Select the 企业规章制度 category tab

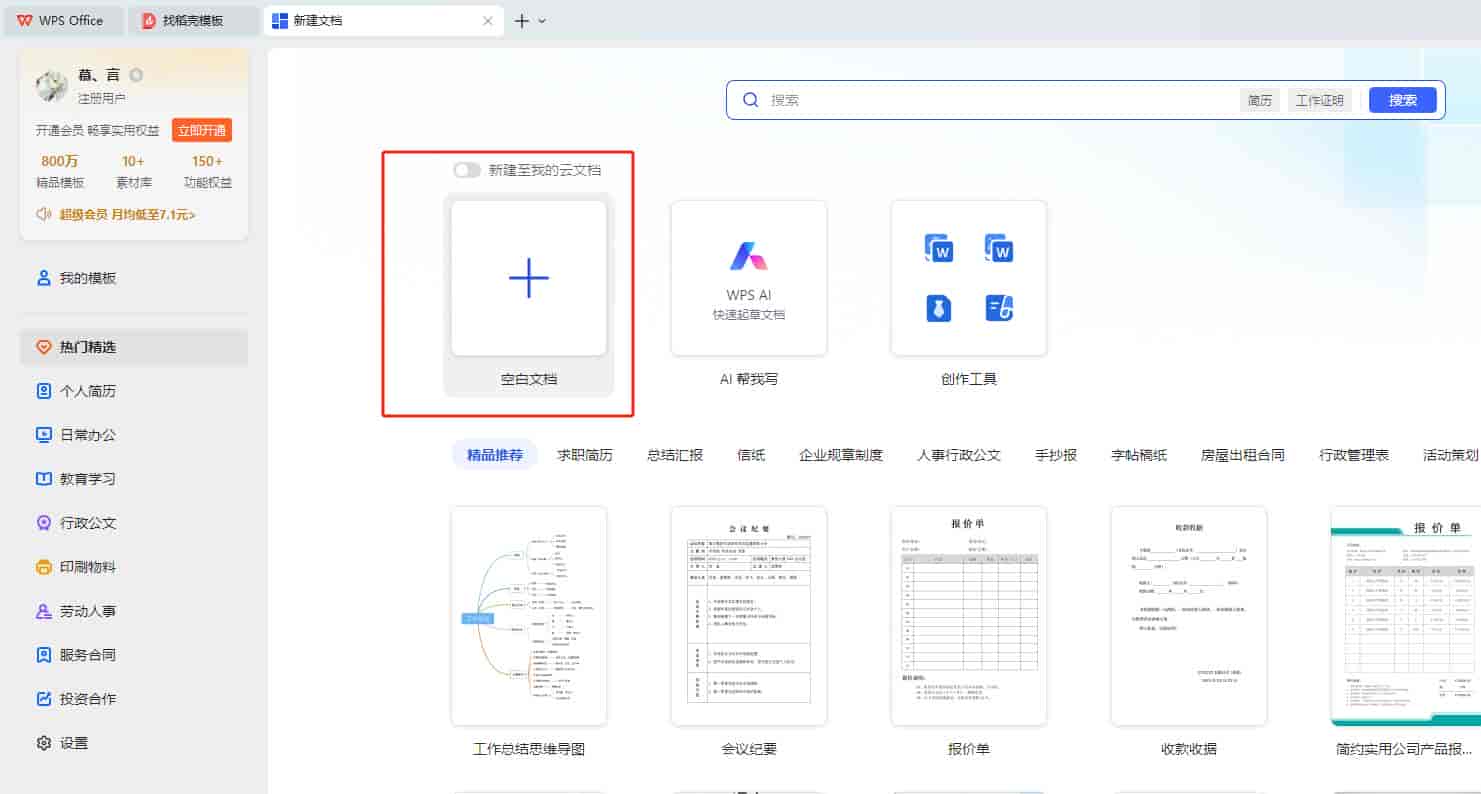click(x=841, y=455)
